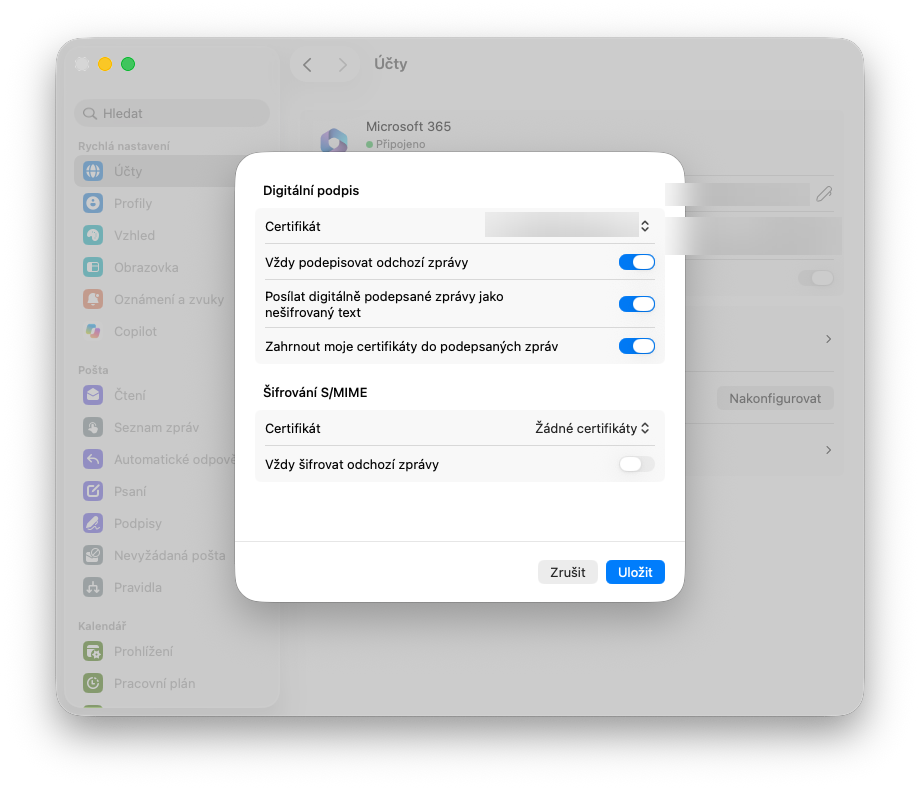This screenshot has height=790, width=920.
Task: Click the magnifier icon in Hledat field
Action: click(90, 113)
